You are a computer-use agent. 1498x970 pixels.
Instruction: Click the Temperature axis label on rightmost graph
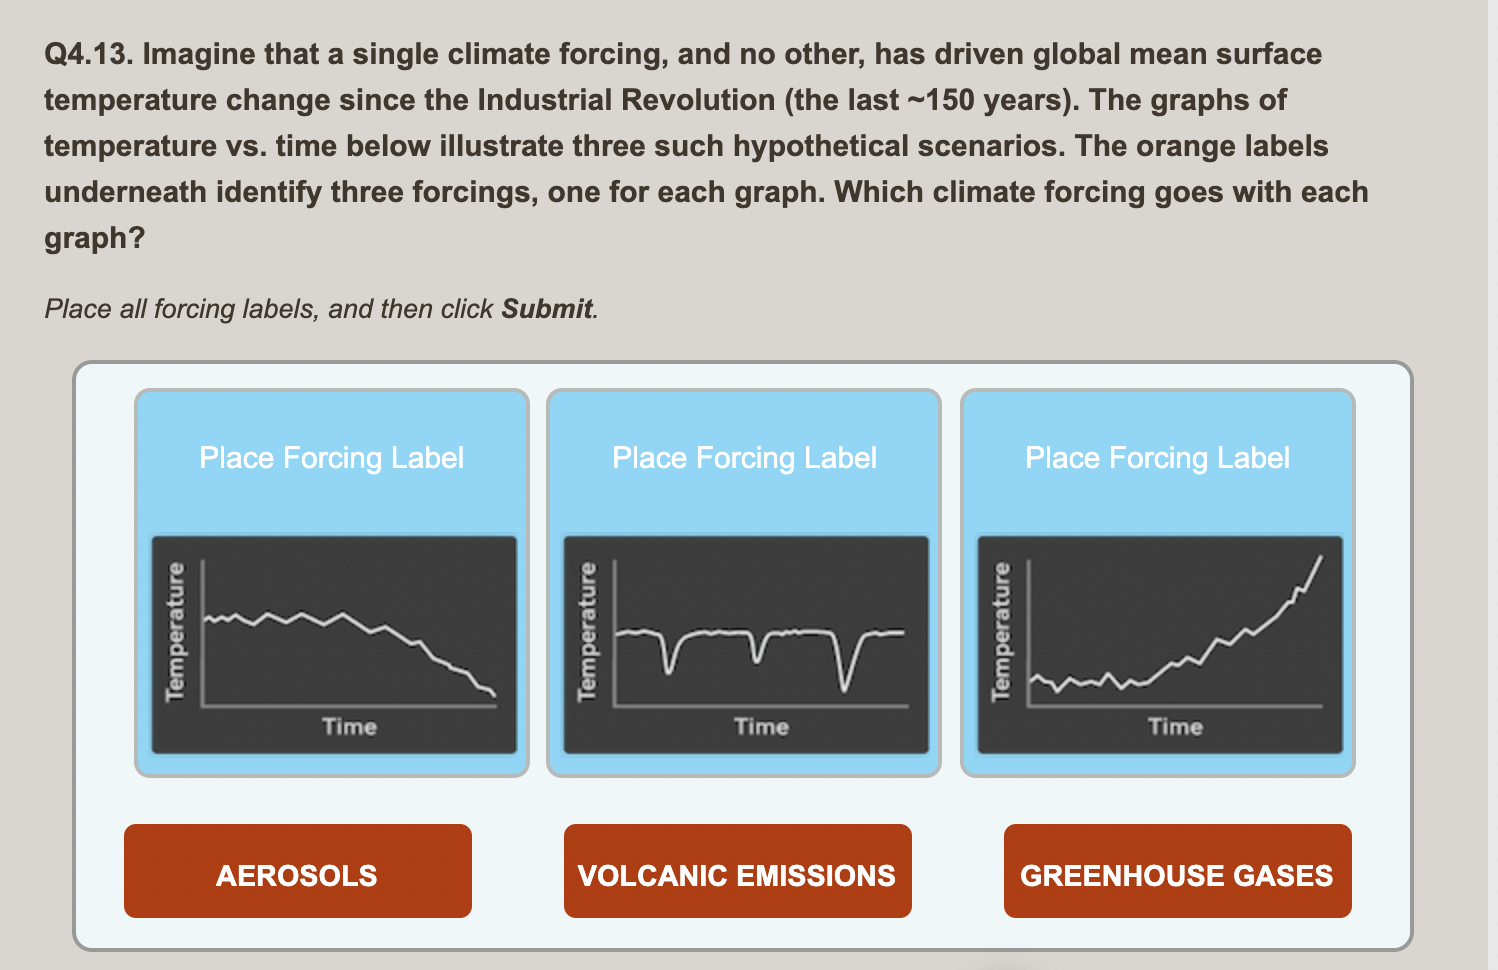[1003, 627]
